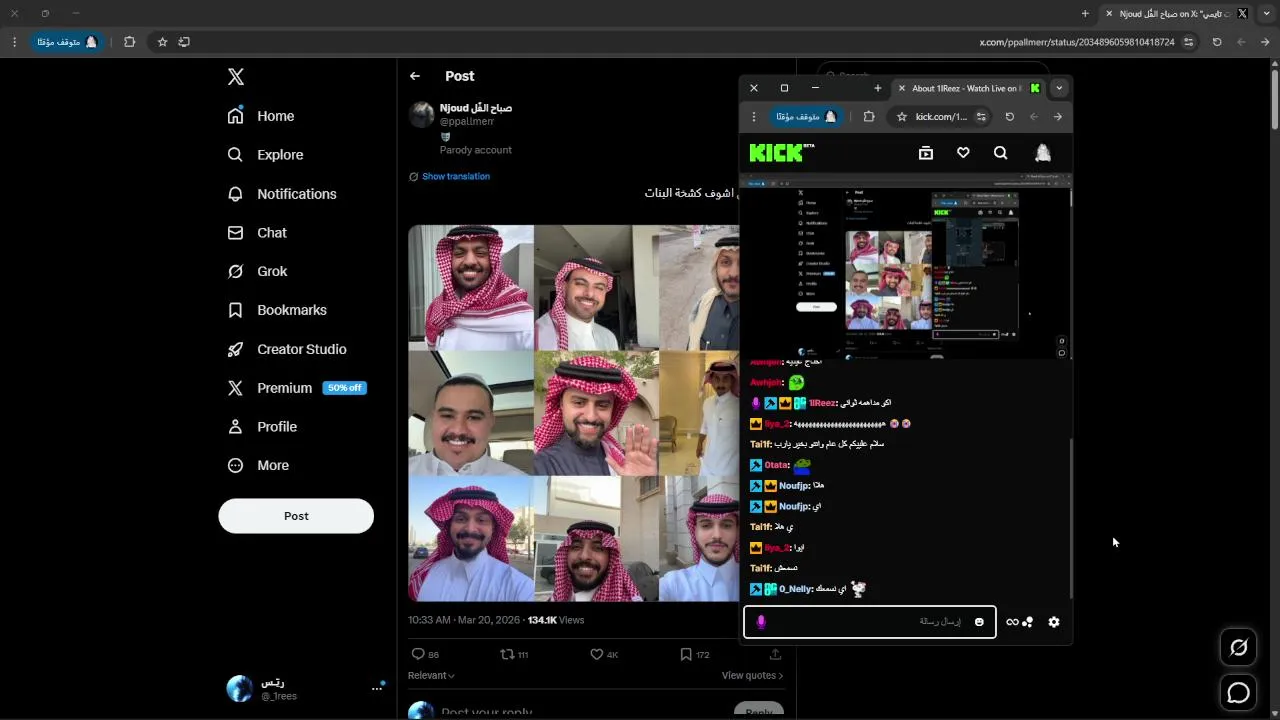Go back using the Post header arrow
The image size is (1280, 720).
415,76
